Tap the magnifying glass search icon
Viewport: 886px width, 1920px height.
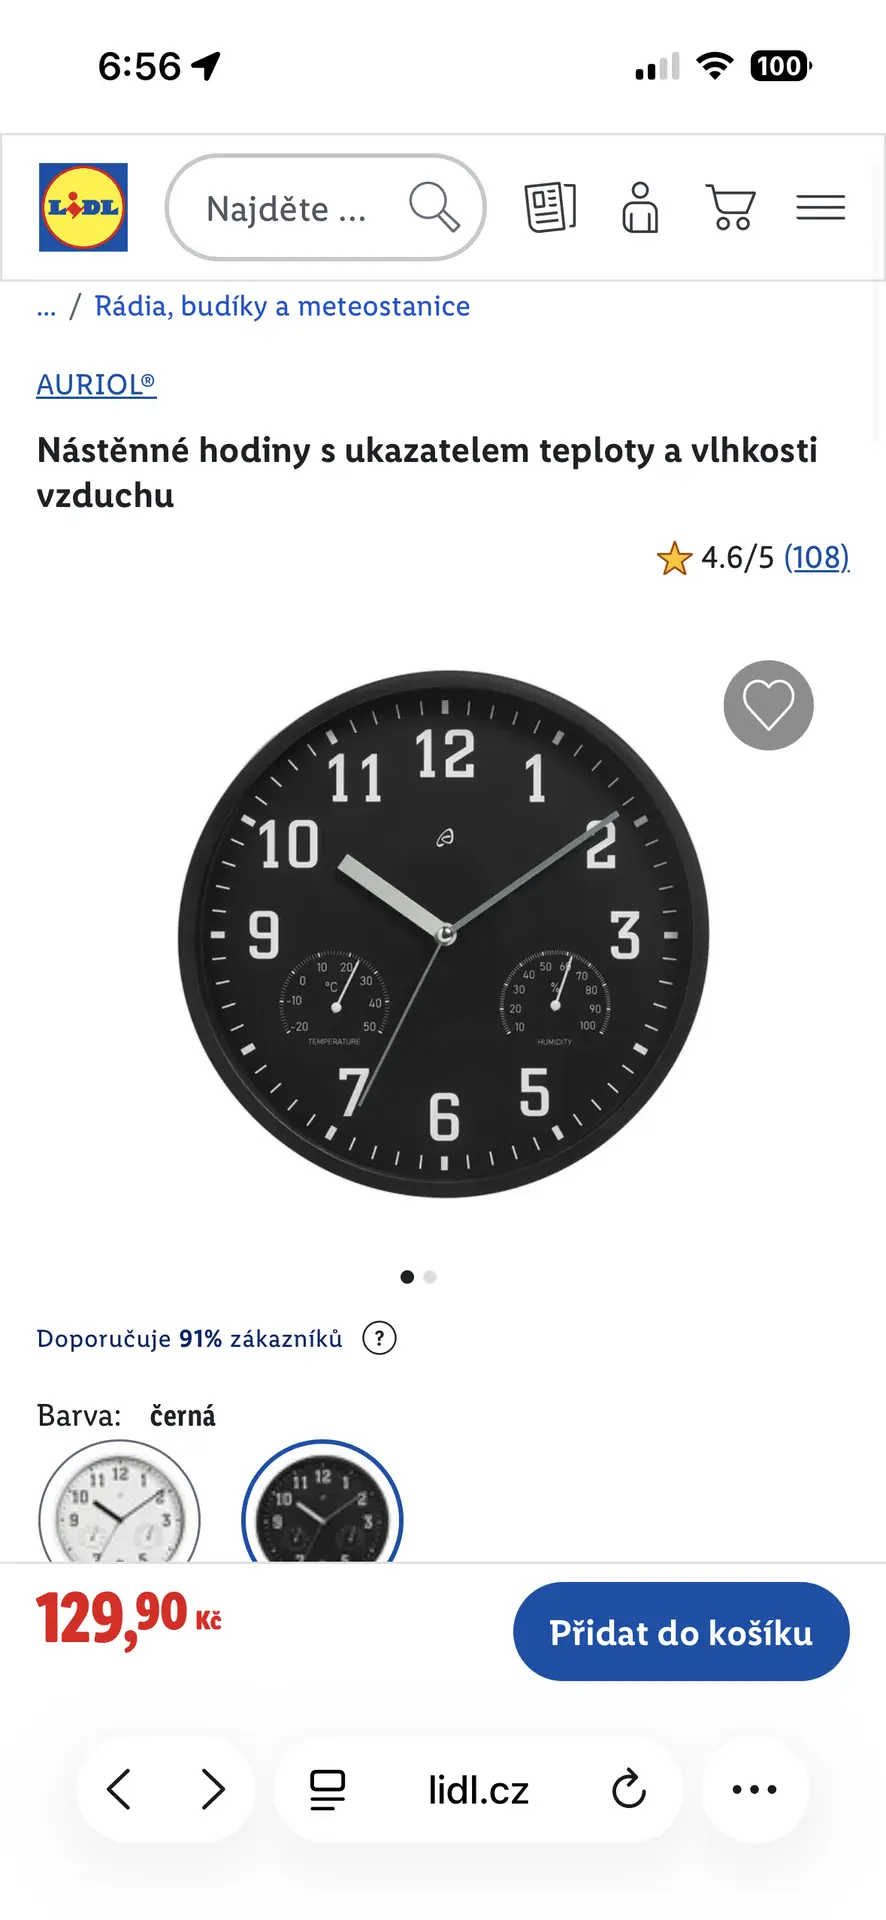pyautogui.click(x=434, y=207)
